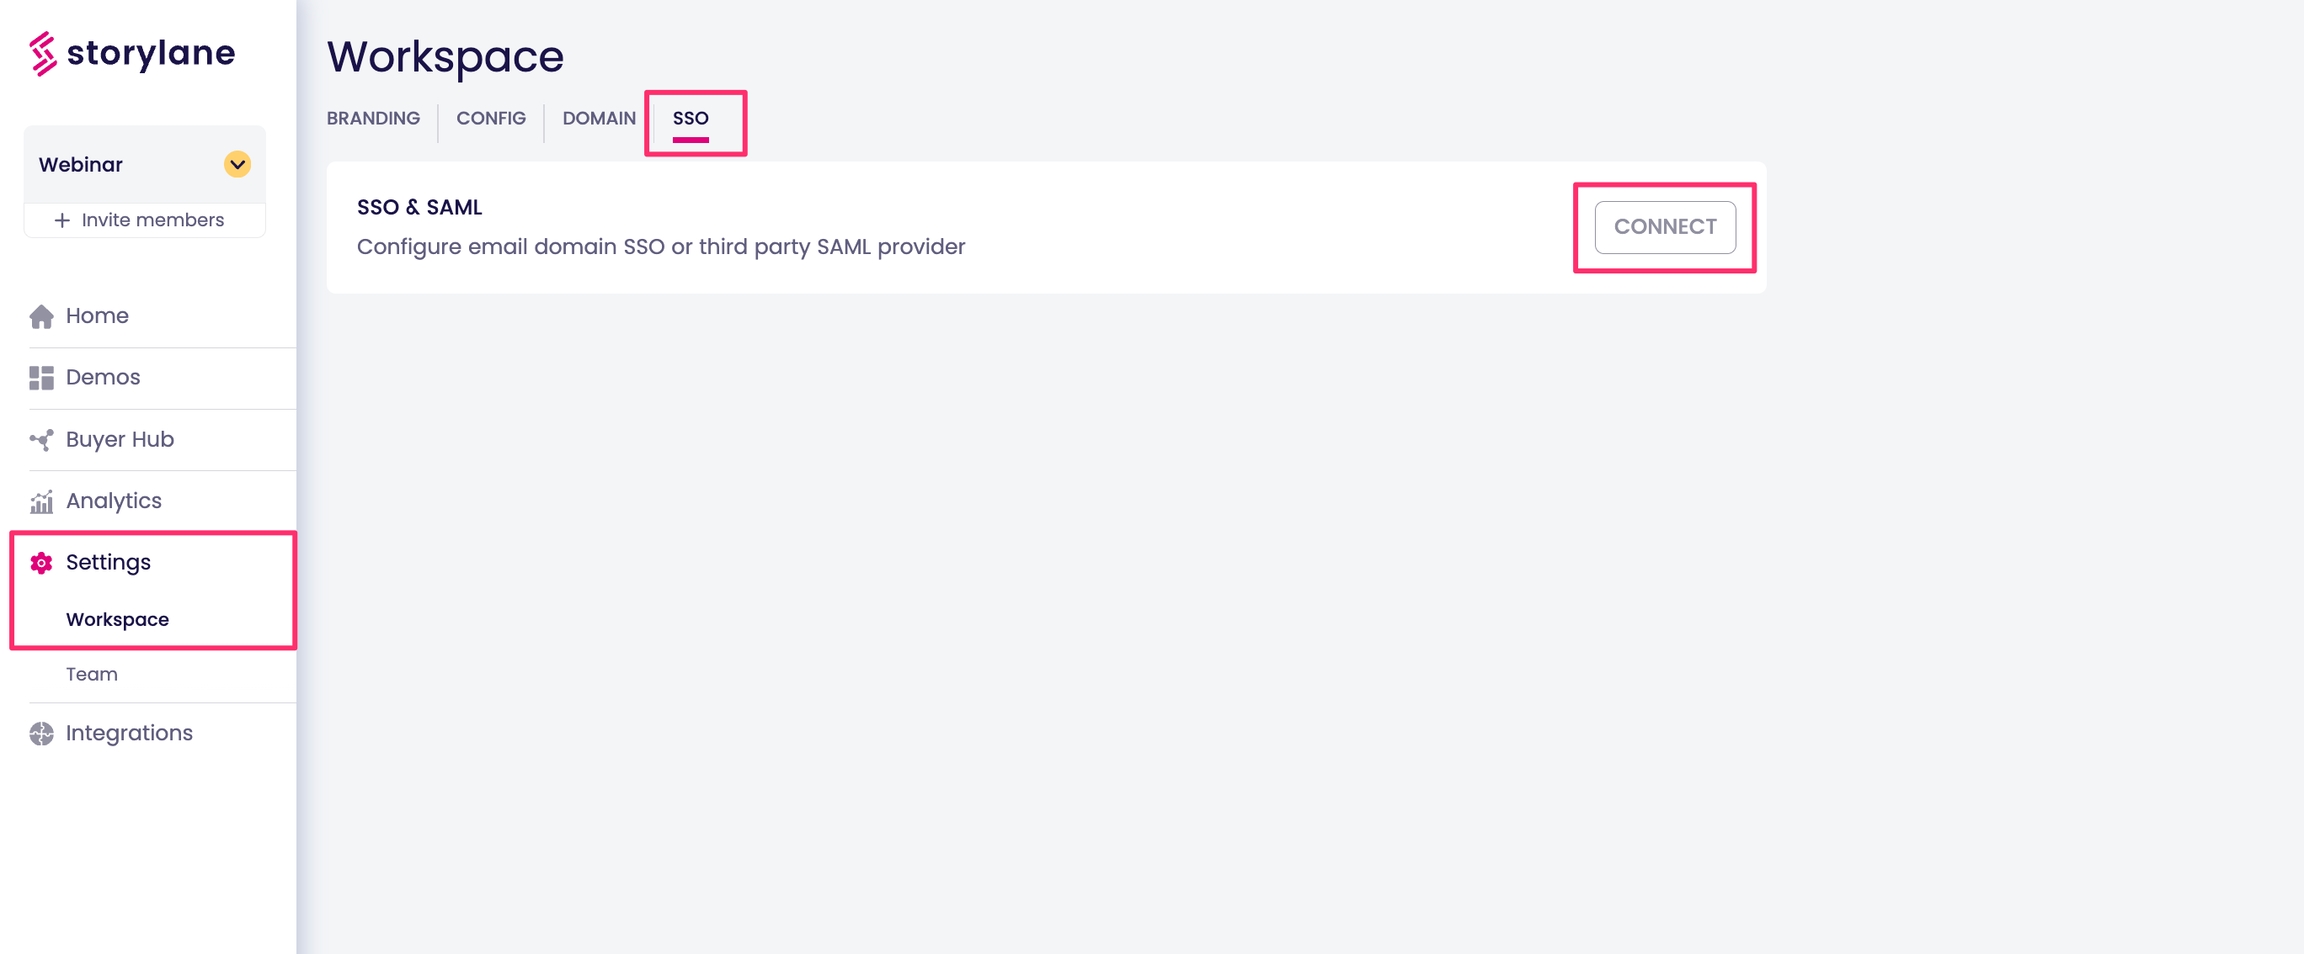Click the Invite members link
This screenshot has height=954, width=2304.
pos(152,220)
